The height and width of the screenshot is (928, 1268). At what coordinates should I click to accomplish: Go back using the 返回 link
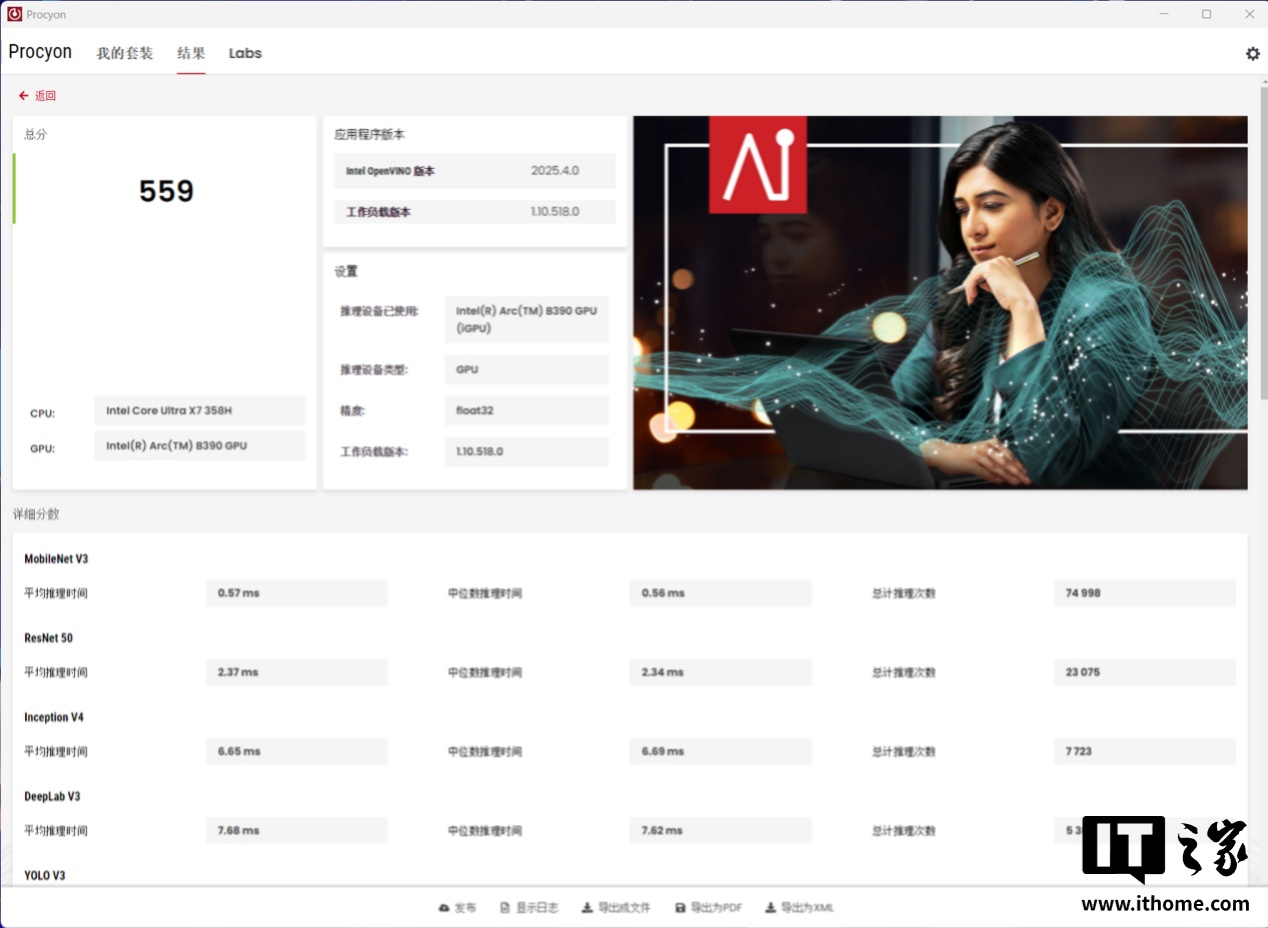pos(45,96)
